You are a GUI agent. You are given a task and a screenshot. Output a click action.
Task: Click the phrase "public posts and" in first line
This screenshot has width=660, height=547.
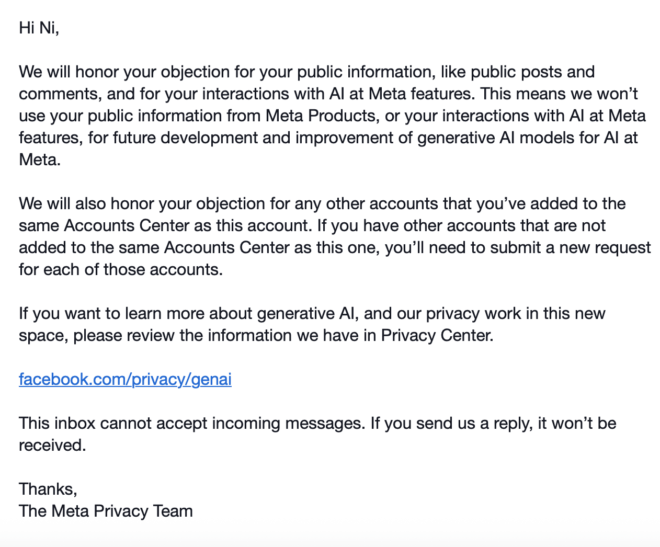click(x=532, y=72)
